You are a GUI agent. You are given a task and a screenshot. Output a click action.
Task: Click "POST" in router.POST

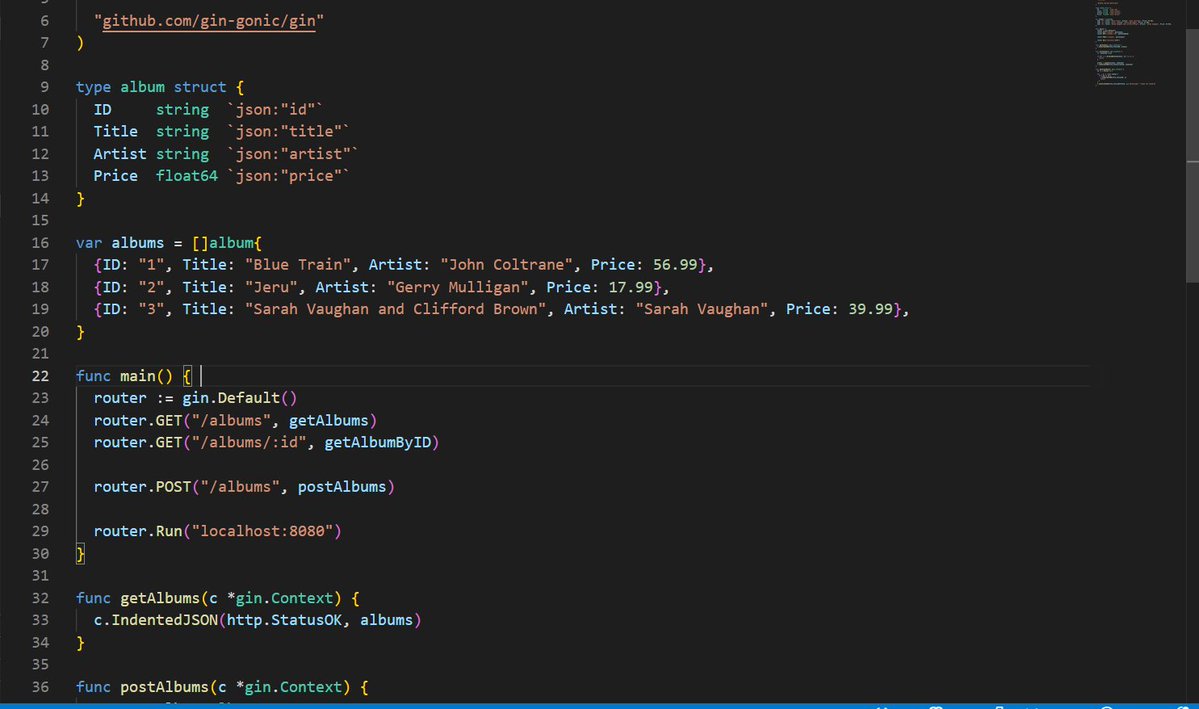coord(174,486)
